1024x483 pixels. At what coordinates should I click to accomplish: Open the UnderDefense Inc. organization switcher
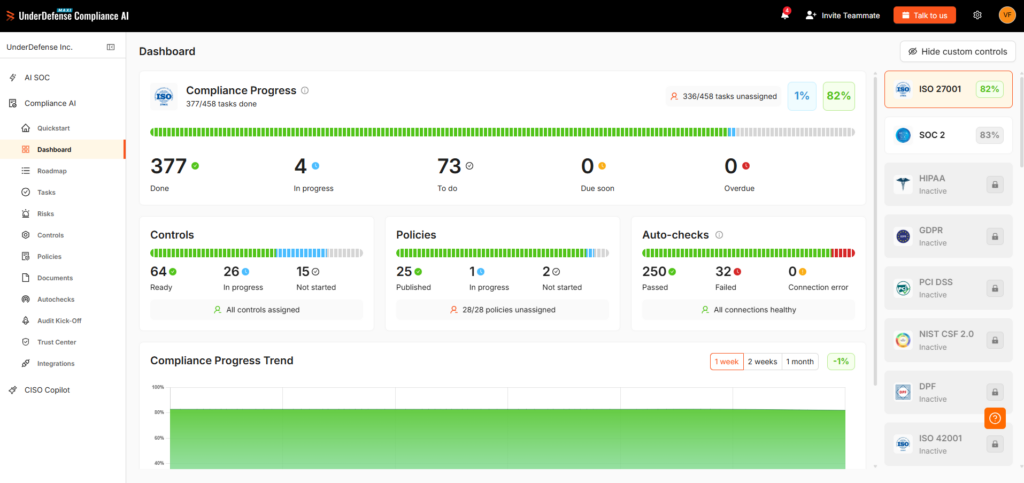coord(39,47)
